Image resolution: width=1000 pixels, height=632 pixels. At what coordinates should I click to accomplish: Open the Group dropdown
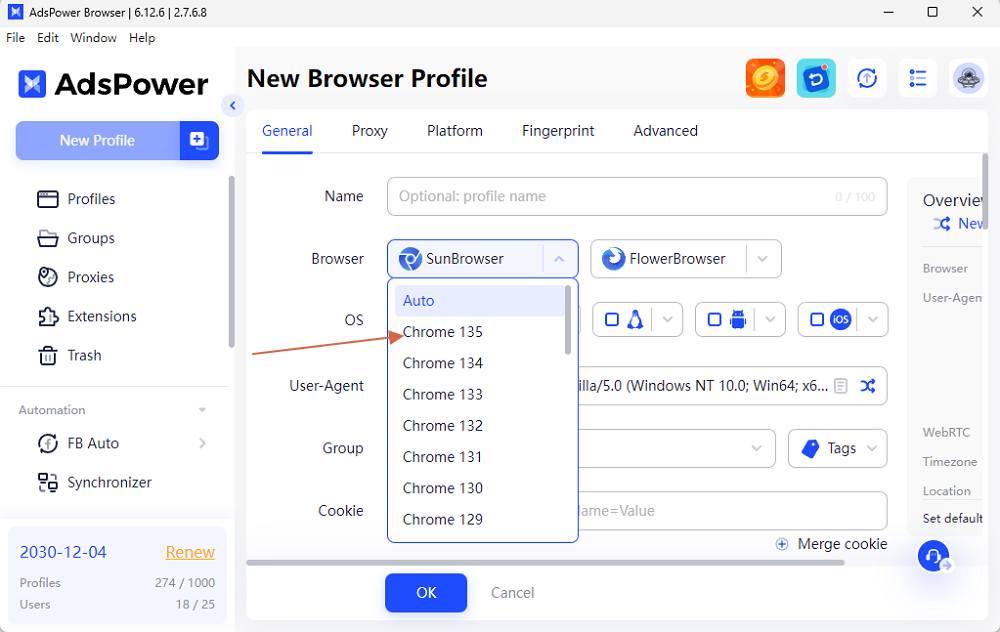coord(676,448)
